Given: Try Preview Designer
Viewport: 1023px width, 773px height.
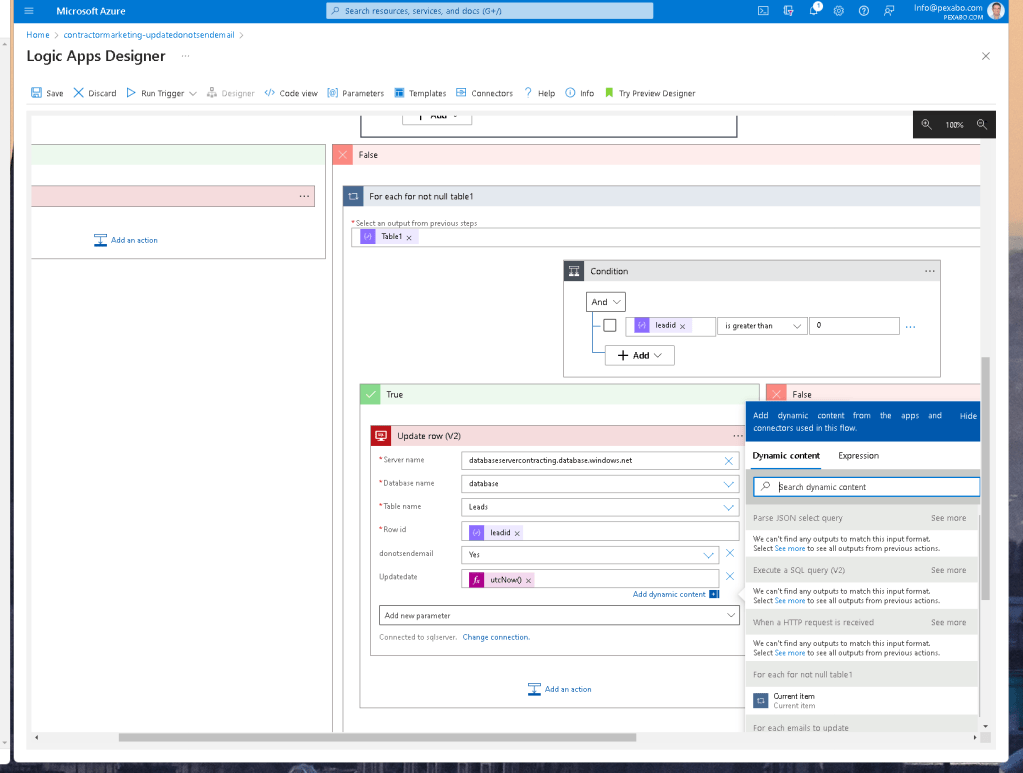Looking at the screenshot, I should click(650, 93).
